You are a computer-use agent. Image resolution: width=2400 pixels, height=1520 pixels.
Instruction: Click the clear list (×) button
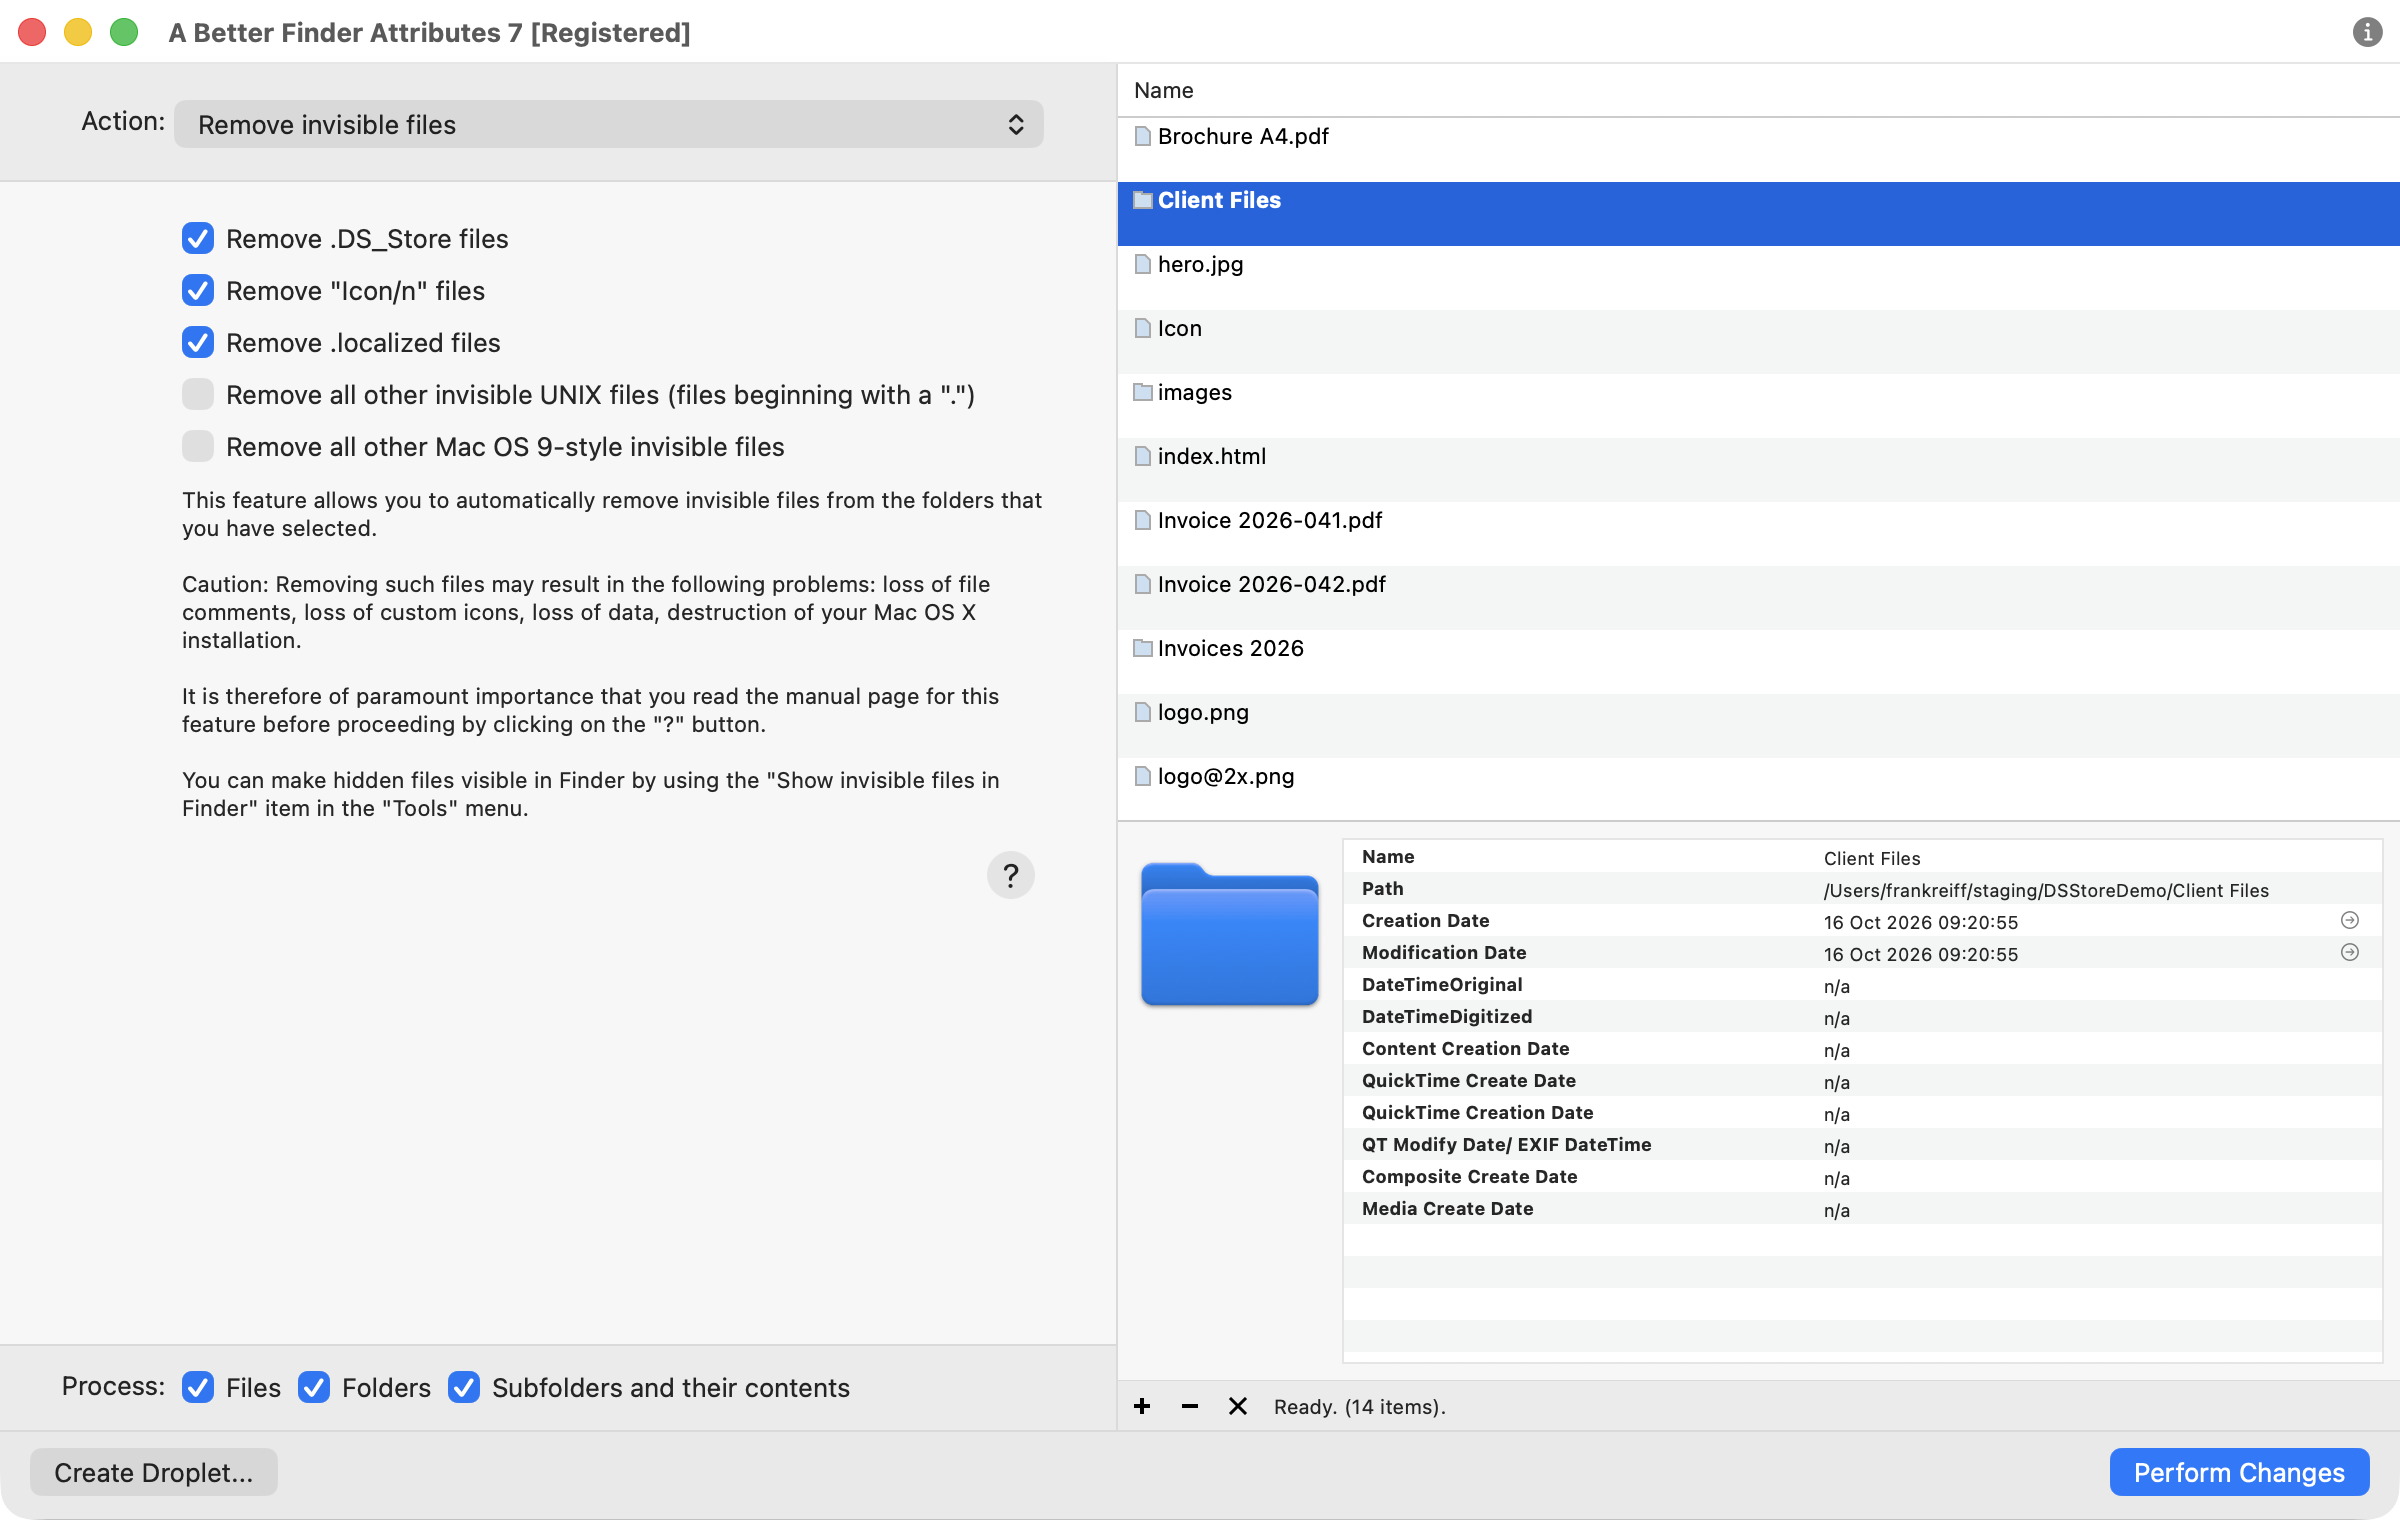[1238, 1406]
